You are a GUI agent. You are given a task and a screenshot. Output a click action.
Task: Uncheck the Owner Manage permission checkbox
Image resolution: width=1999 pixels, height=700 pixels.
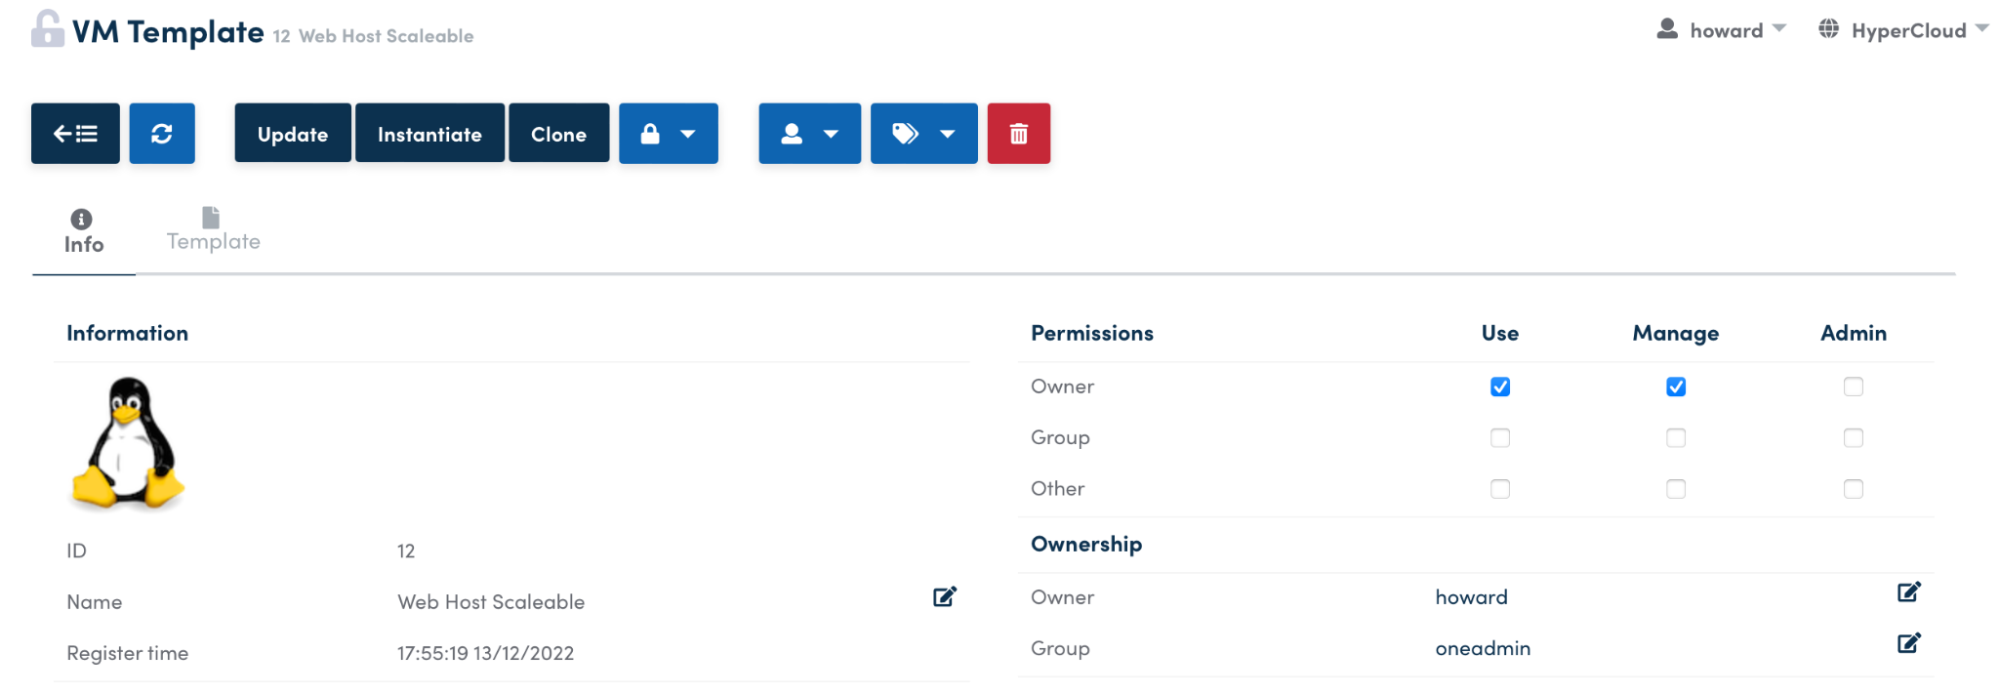(x=1675, y=387)
